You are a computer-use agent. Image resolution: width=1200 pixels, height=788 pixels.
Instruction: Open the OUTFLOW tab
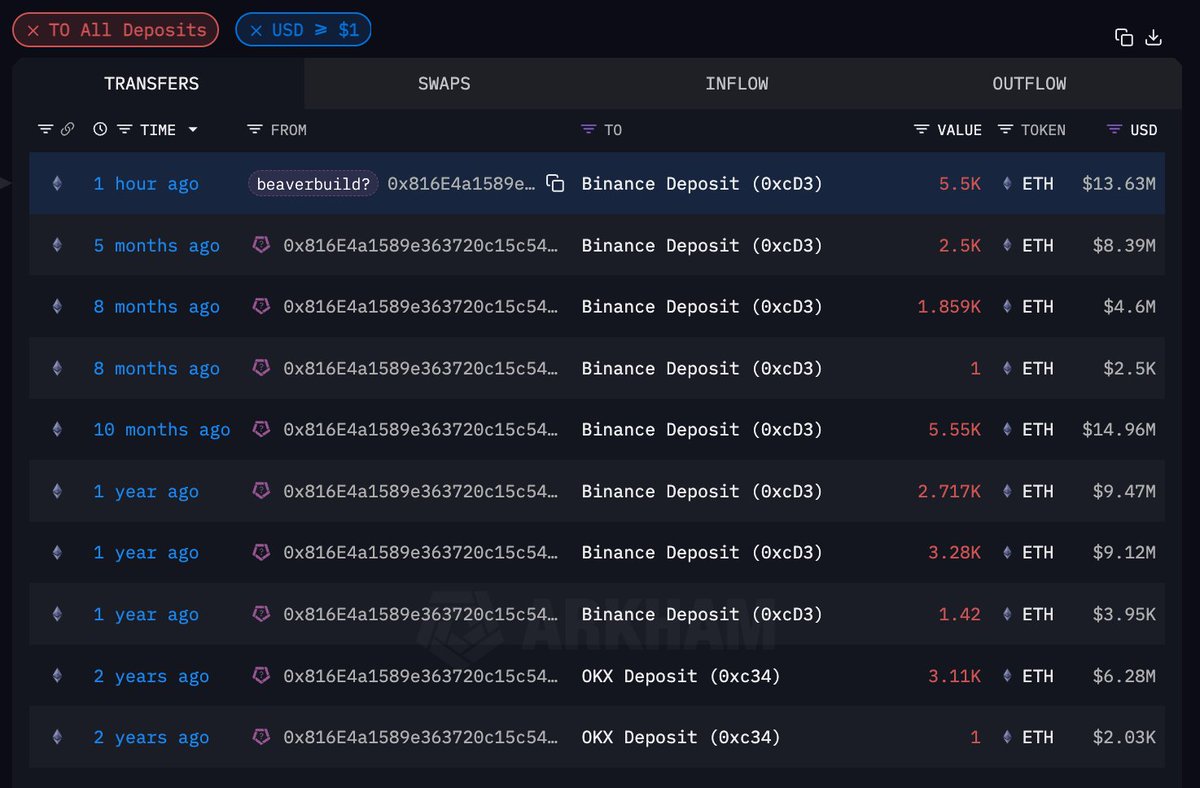[x=1029, y=84]
